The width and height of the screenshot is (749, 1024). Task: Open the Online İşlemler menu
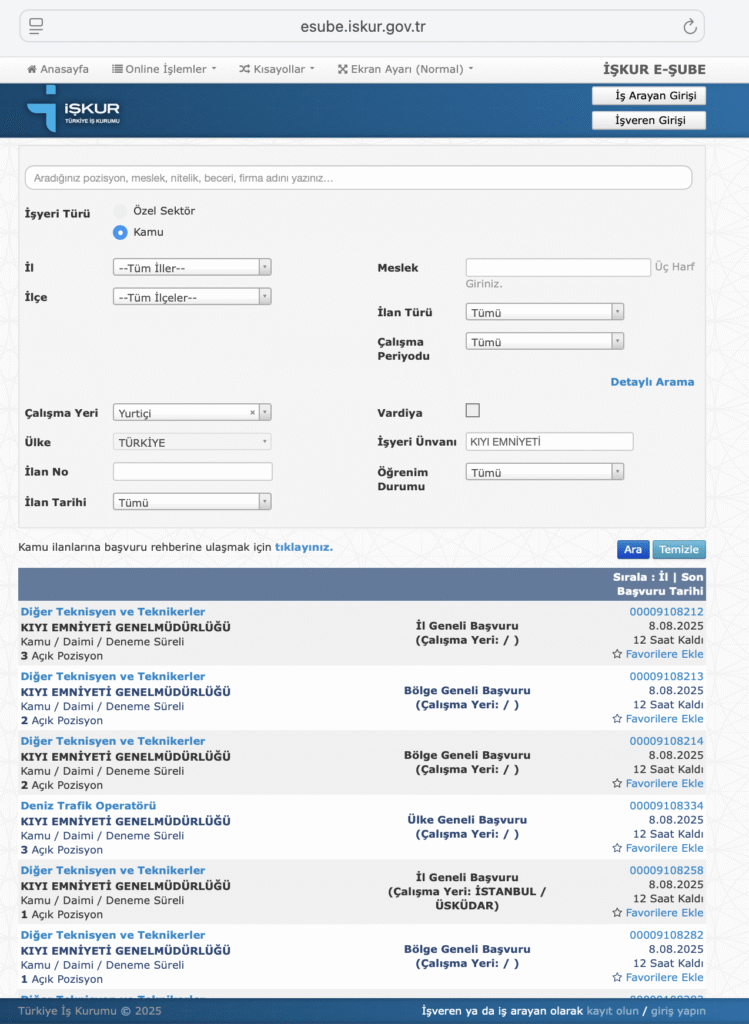164,69
